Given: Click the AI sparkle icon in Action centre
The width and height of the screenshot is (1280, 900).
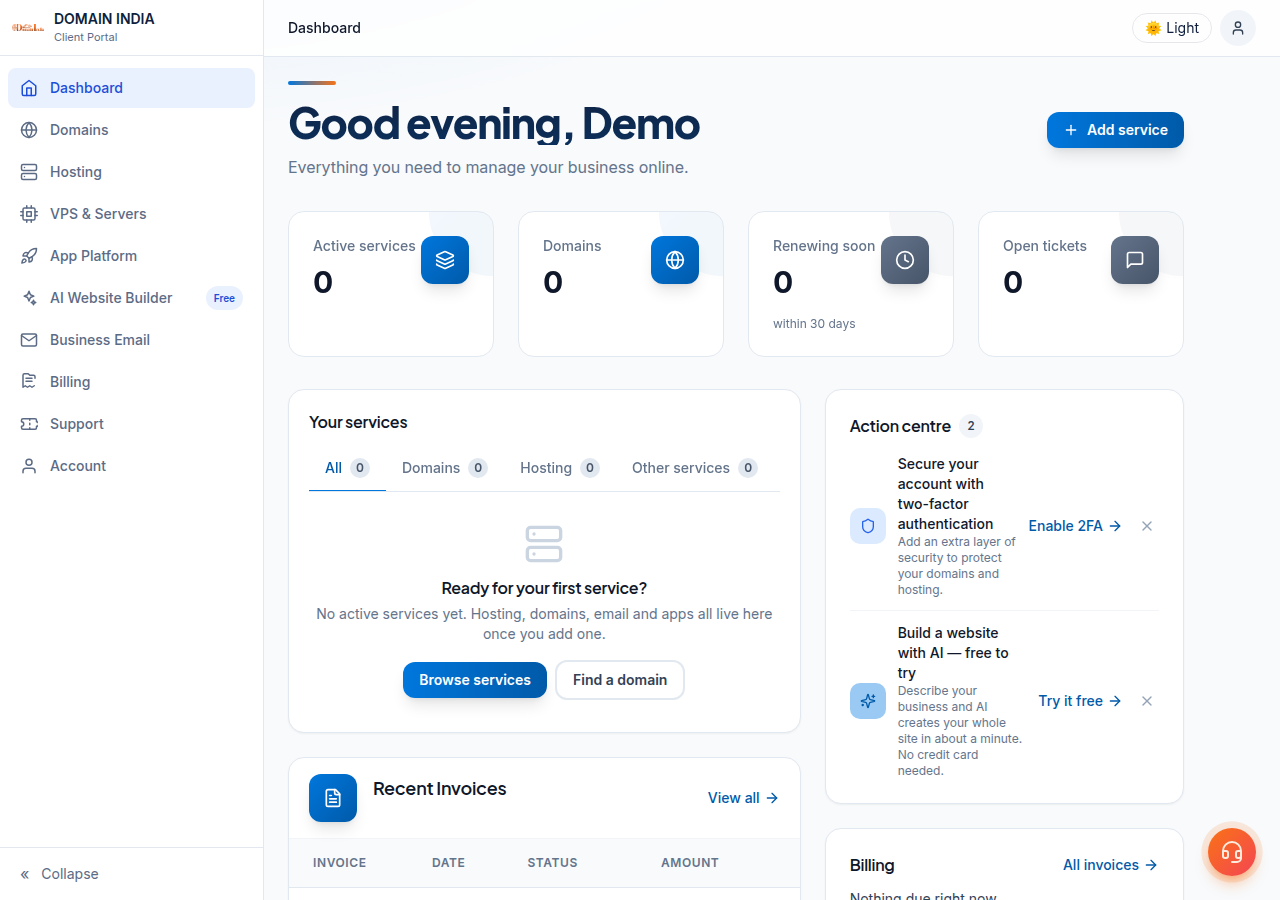Looking at the screenshot, I should (x=868, y=701).
